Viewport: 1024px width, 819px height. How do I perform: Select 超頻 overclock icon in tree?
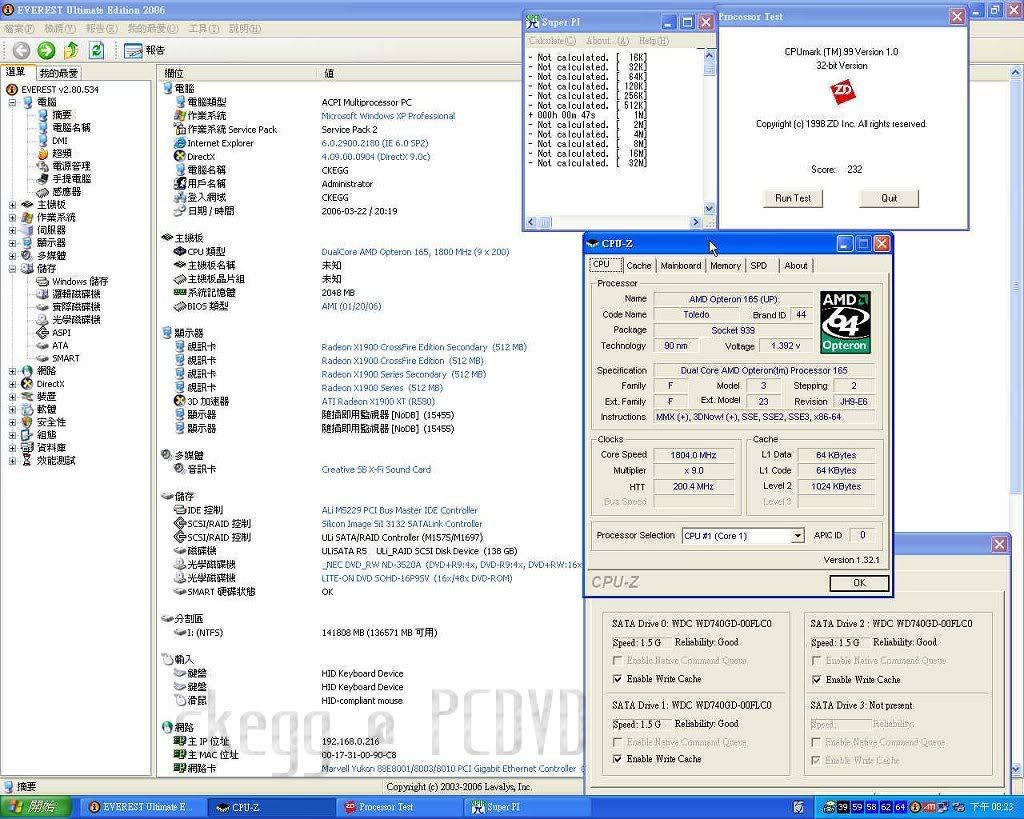[42, 153]
